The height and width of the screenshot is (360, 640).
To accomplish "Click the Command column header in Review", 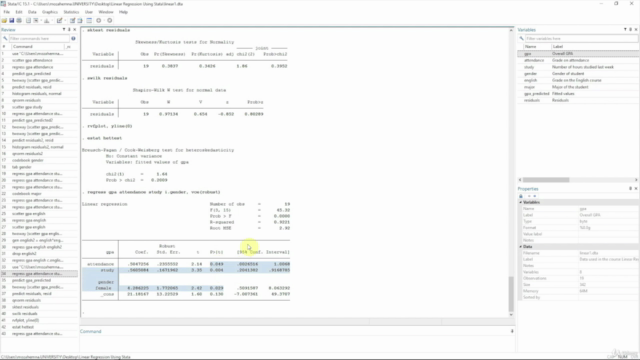I will point(37,47).
